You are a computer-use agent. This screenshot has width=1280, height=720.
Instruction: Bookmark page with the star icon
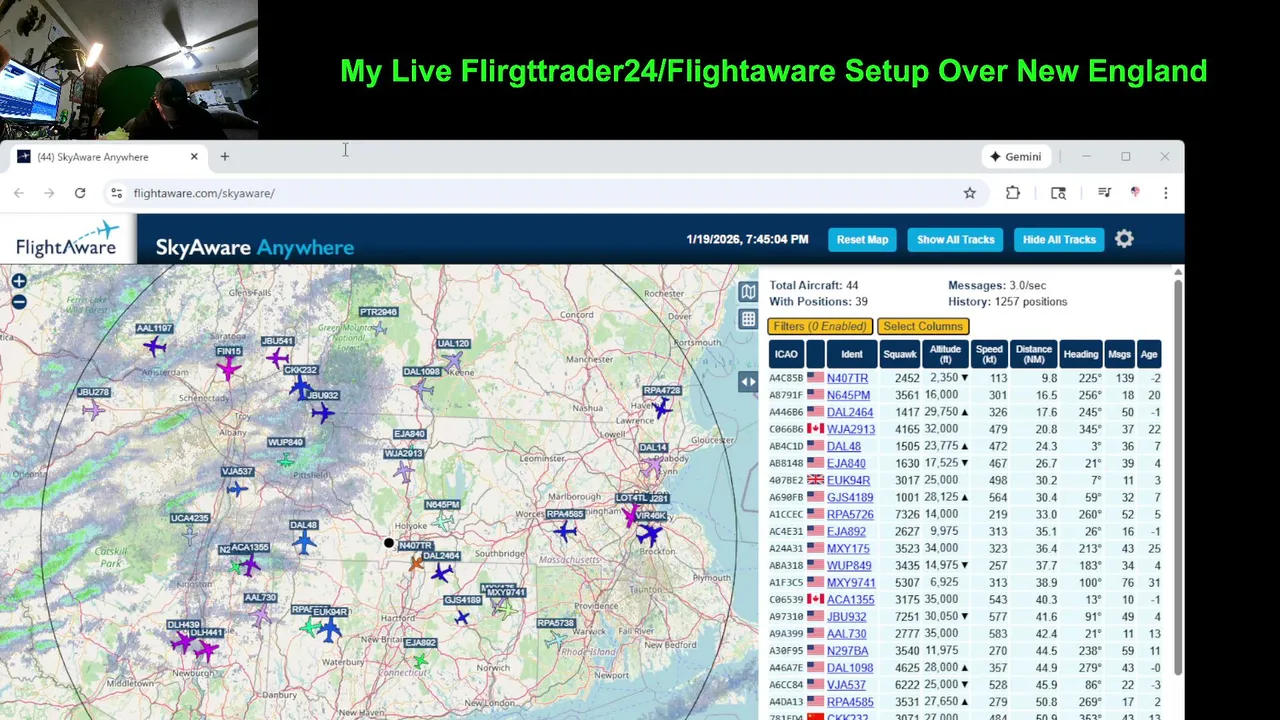click(x=969, y=193)
